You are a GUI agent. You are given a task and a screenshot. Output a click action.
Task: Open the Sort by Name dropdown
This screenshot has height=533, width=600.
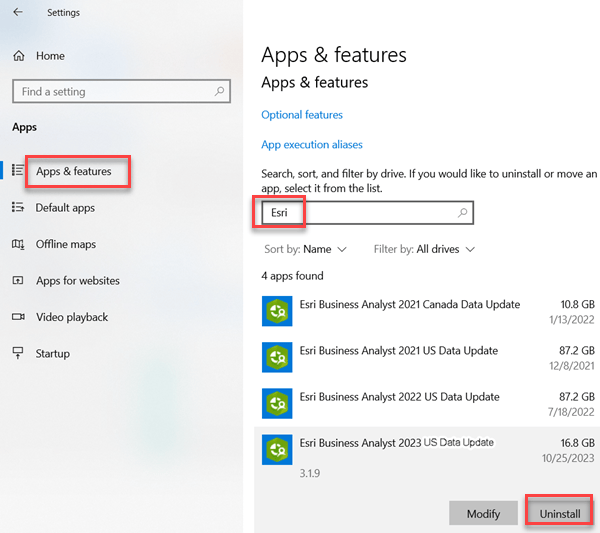[305, 249]
